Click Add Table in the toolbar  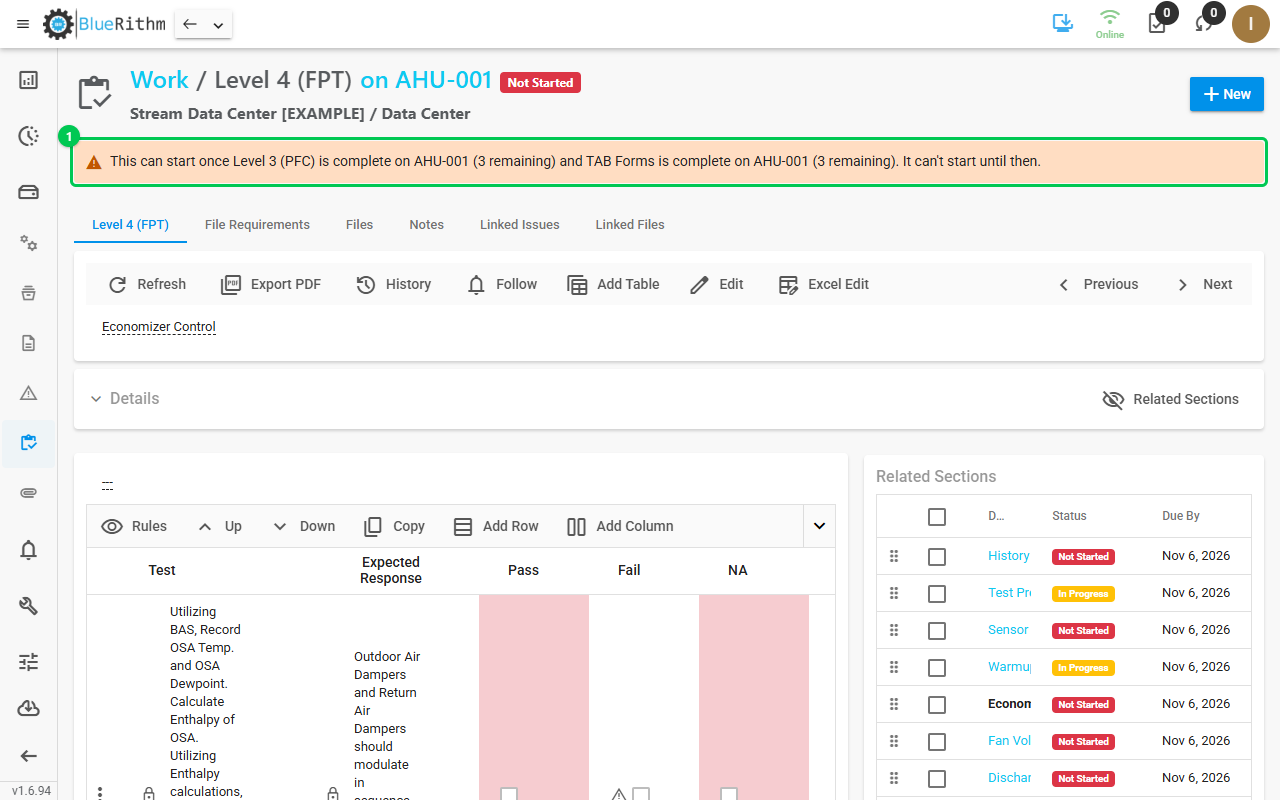(x=613, y=284)
